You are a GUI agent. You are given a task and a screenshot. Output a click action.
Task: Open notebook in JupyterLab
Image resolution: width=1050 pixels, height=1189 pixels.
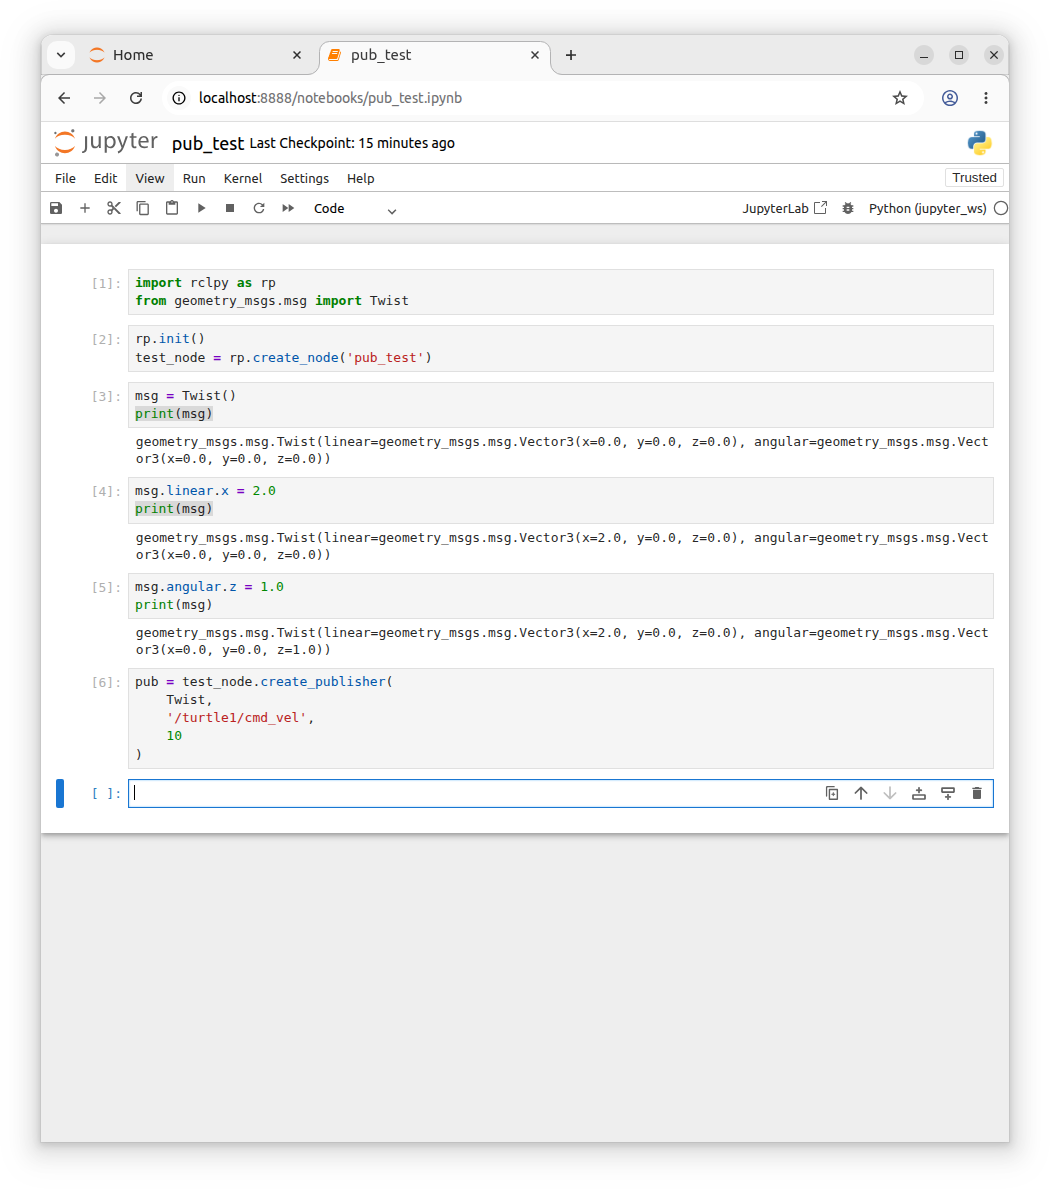785,208
